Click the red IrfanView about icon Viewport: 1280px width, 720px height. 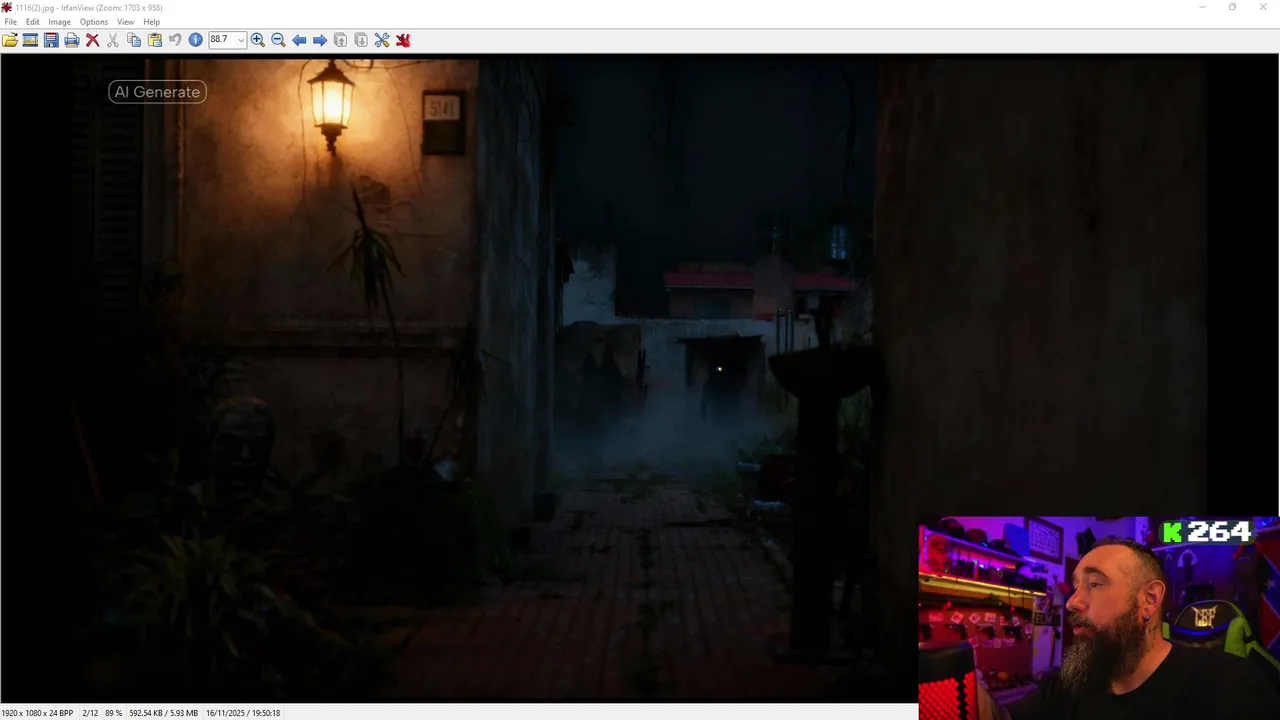coord(403,40)
